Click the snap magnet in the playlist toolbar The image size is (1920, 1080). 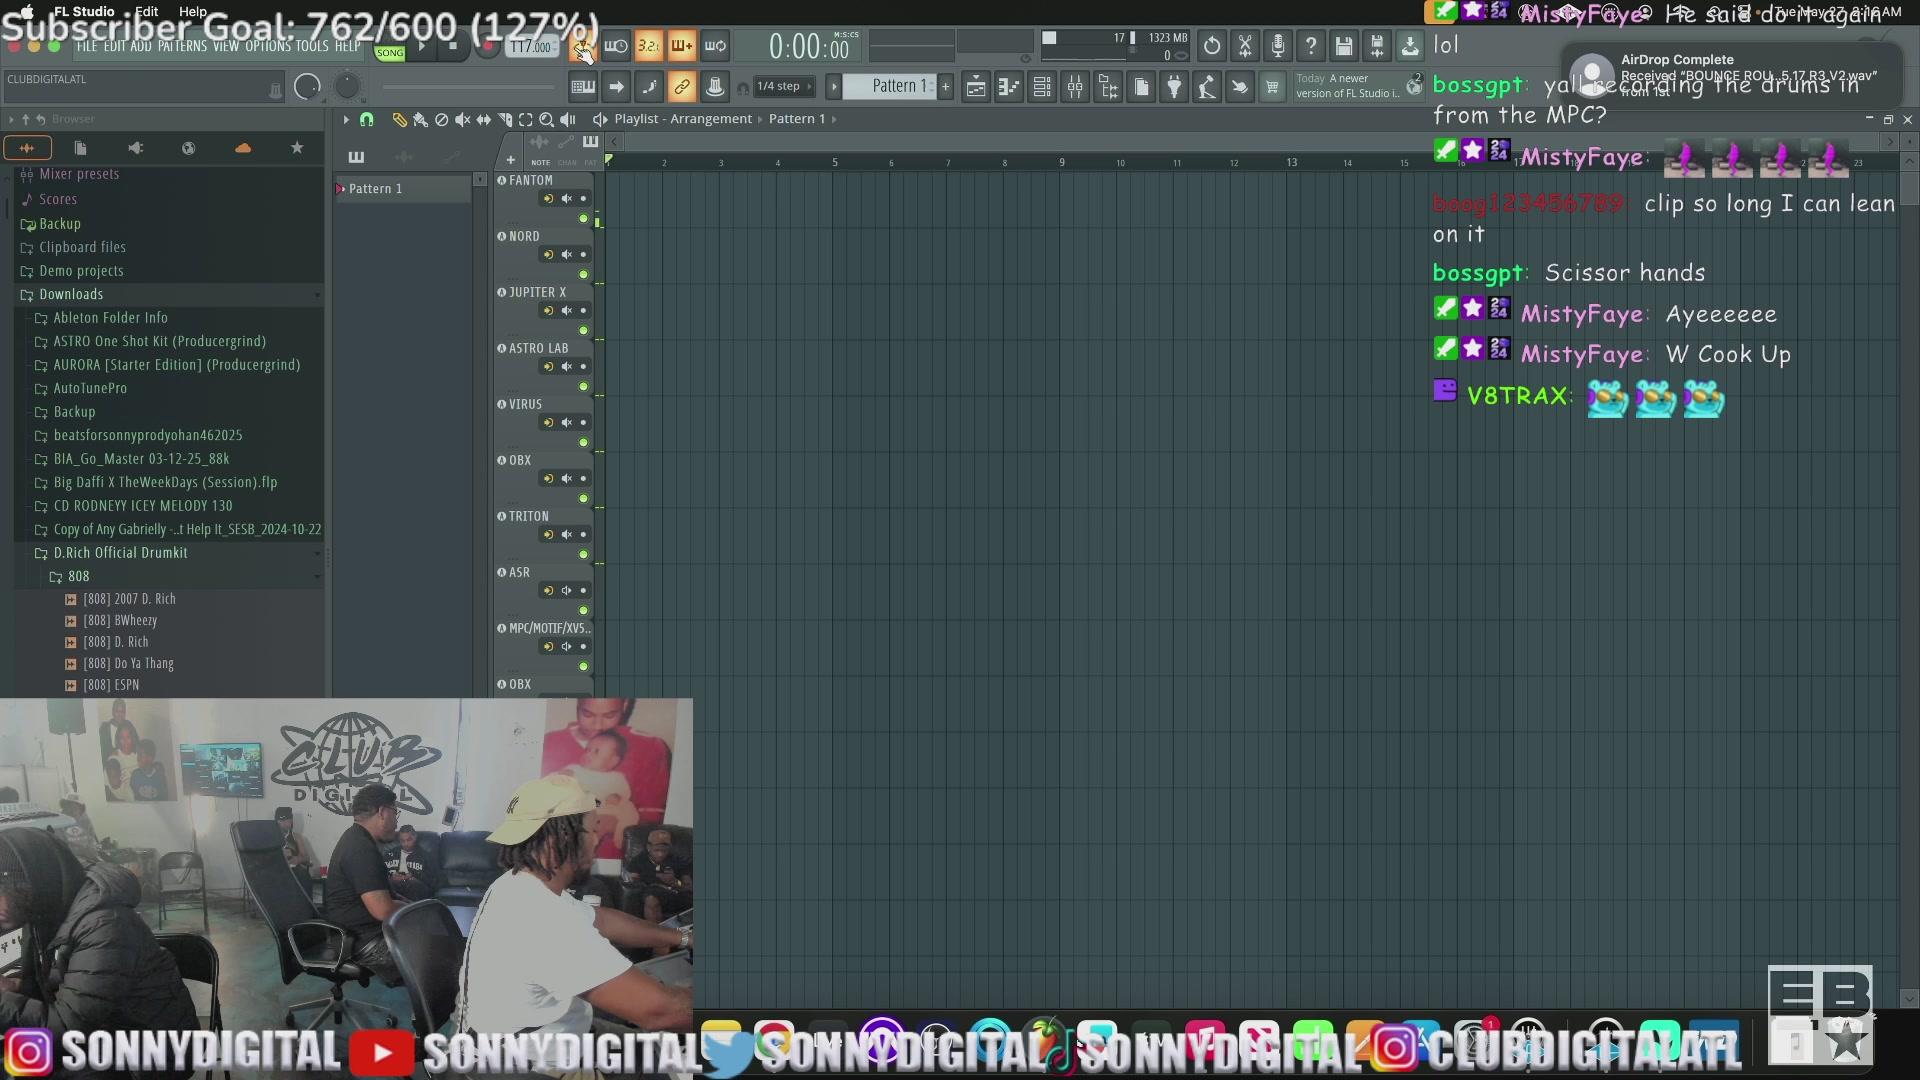pos(367,119)
